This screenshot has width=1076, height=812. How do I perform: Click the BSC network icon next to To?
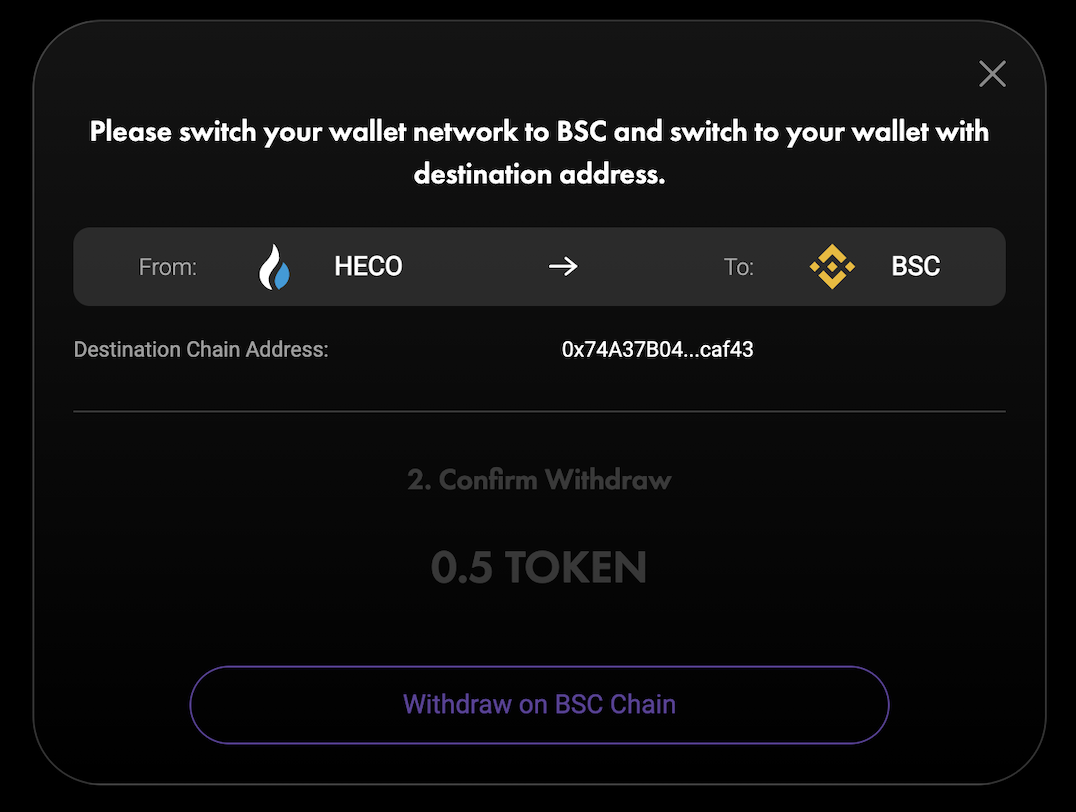tap(832, 266)
